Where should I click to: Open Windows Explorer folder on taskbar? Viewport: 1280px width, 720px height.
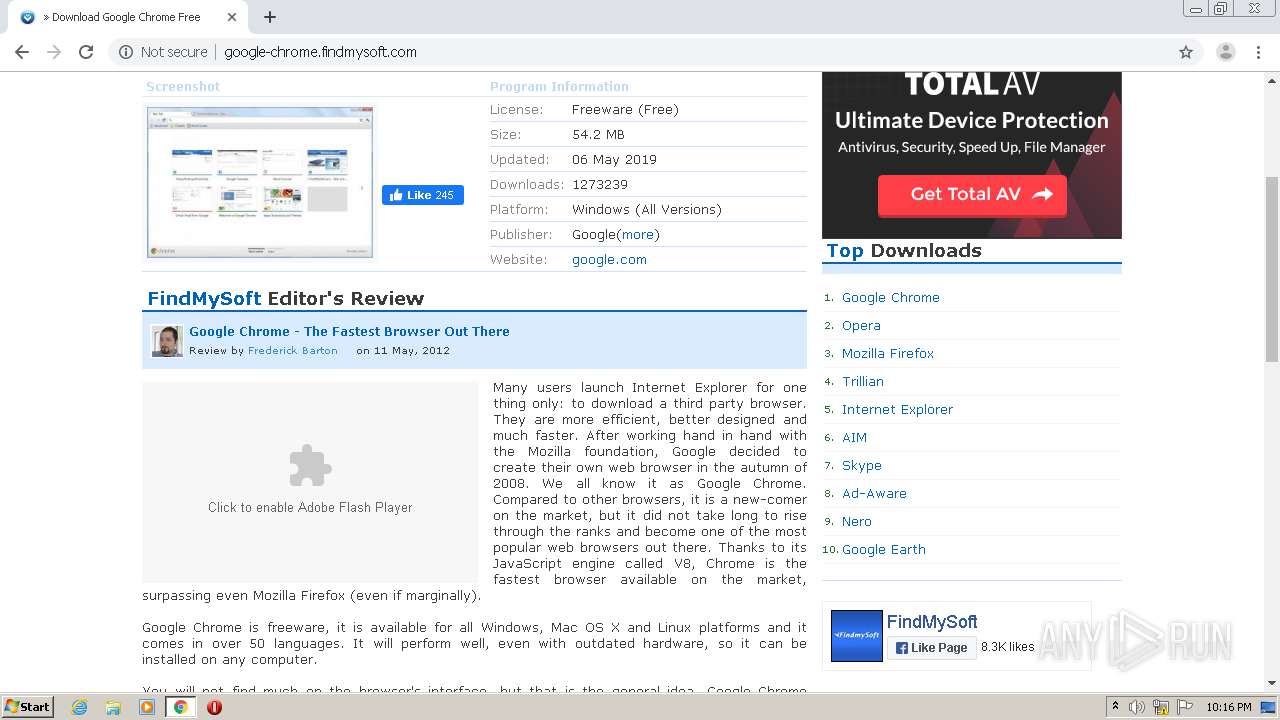click(x=113, y=707)
